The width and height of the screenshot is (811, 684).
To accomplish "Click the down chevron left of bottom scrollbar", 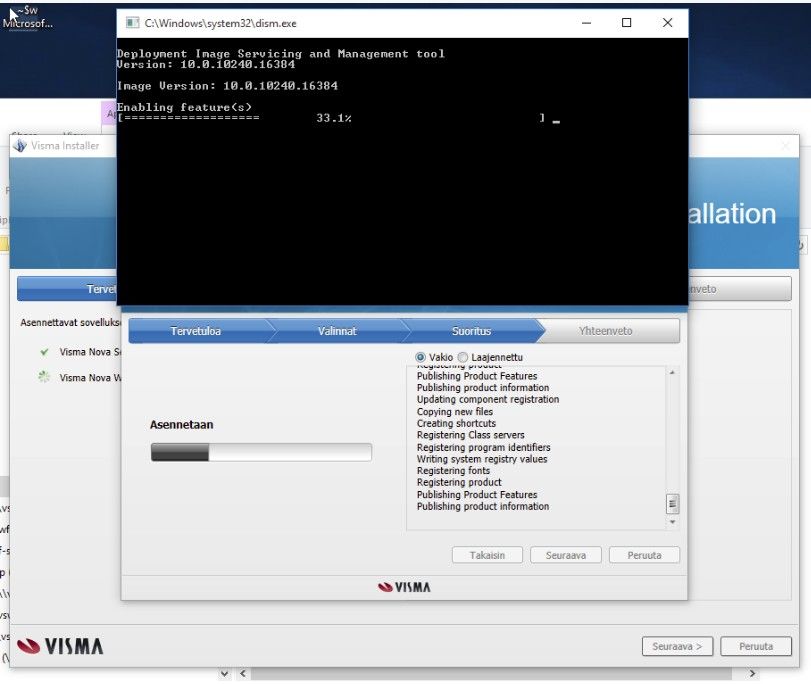I will point(224,674).
